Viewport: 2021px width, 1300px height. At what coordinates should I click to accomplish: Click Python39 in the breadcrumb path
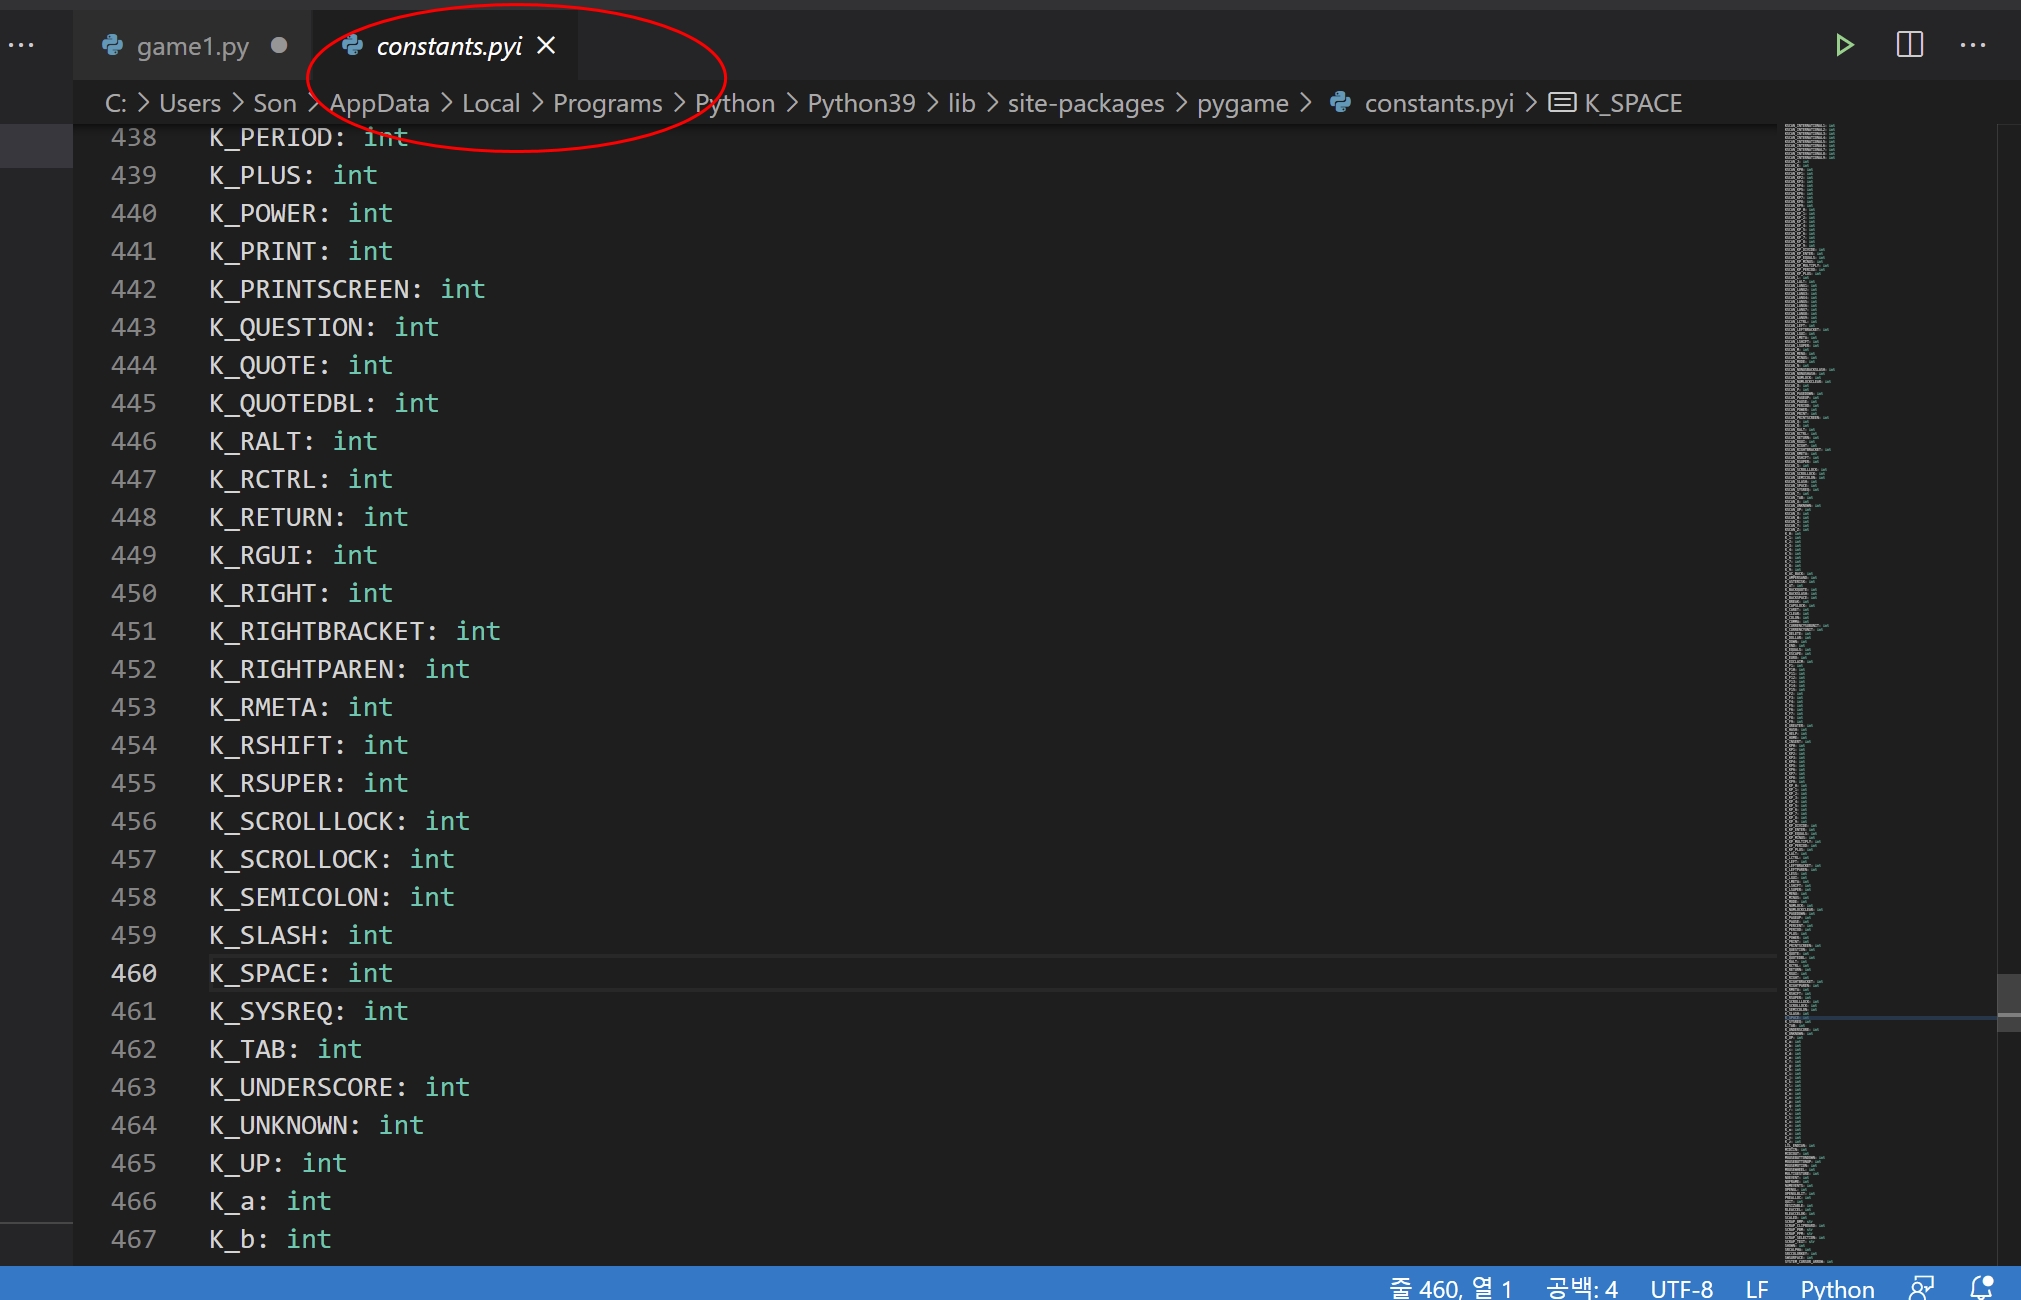(861, 103)
